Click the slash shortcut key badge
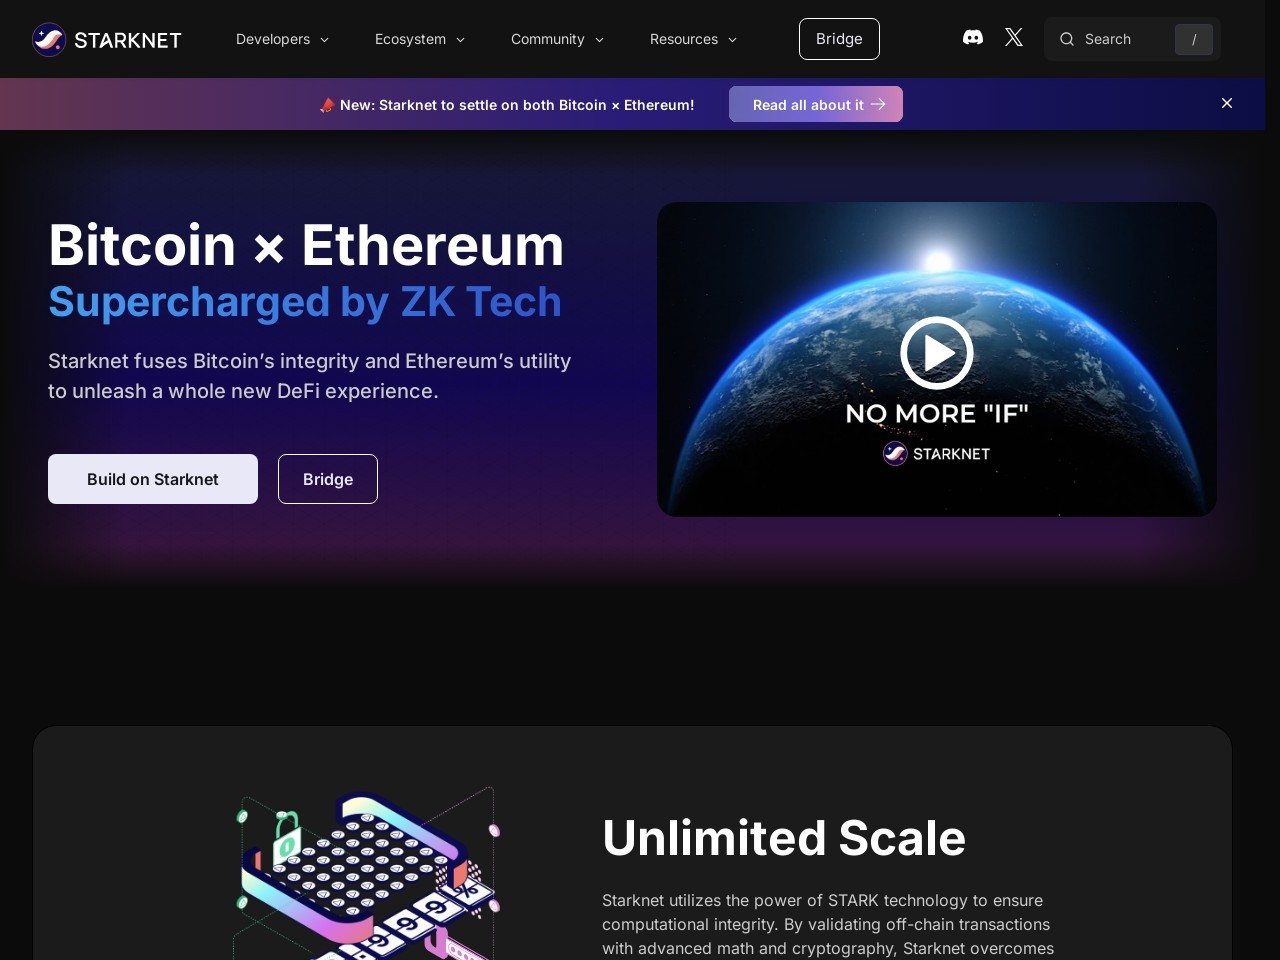Viewport: 1280px width, 960px height. click(x=1194, y=39)
